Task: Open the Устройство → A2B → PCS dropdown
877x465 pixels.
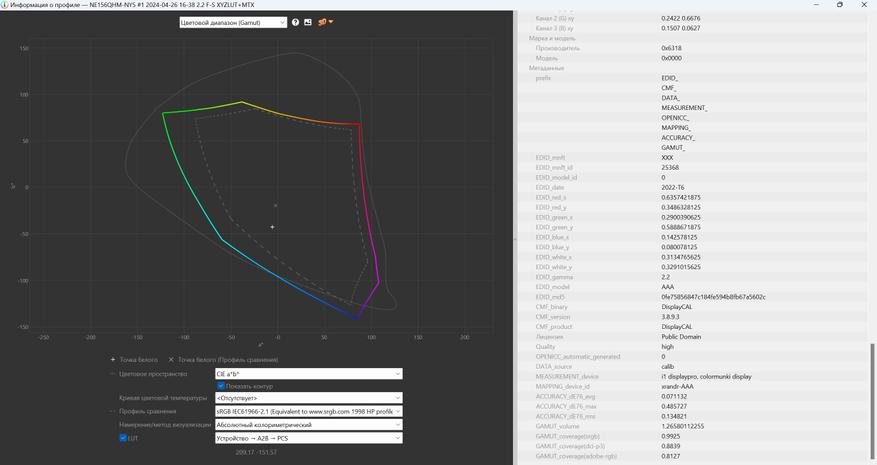Action: (x=309, y=438)
